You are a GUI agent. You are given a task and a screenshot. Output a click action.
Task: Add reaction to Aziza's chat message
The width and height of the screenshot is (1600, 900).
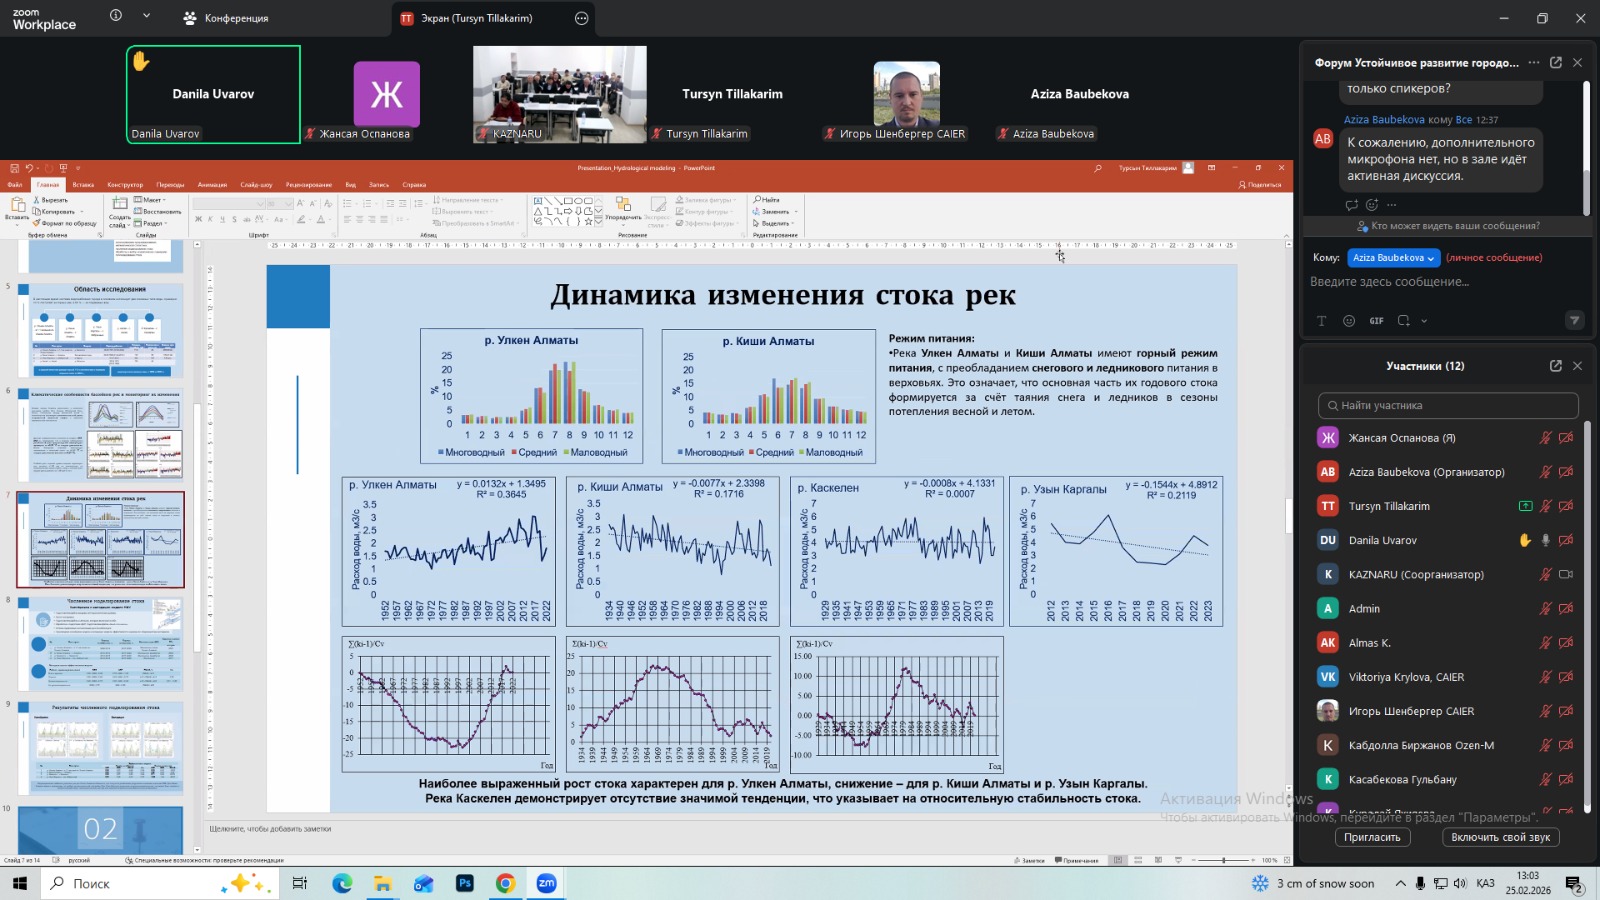pyautogui.click(x=1372, y=205)
